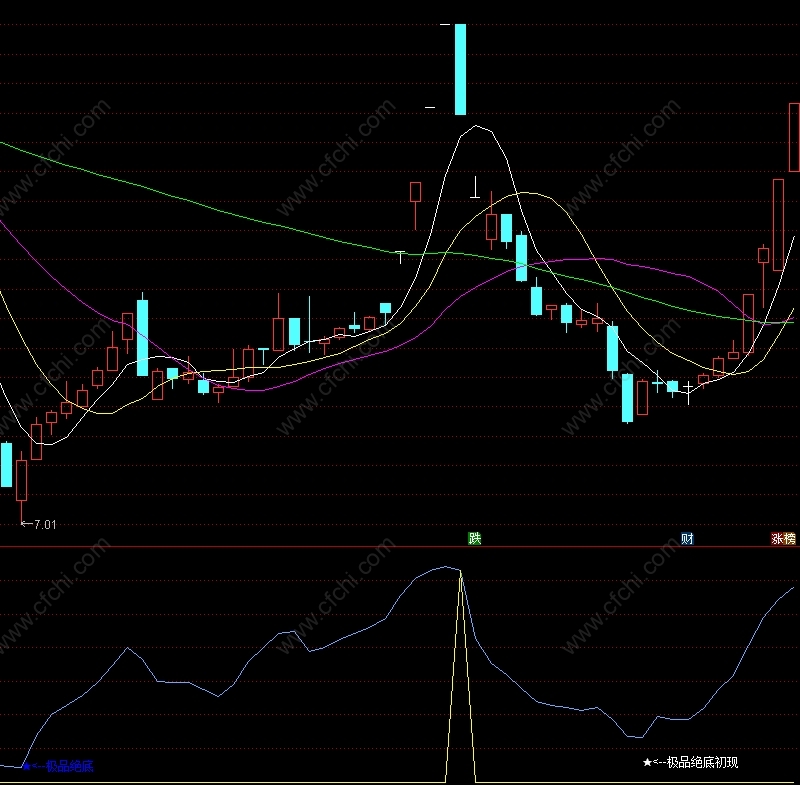The height and width of the screenshot is (785, 800).
Task: Select the tall cyan candle at chart top
Action: [460, 69]
